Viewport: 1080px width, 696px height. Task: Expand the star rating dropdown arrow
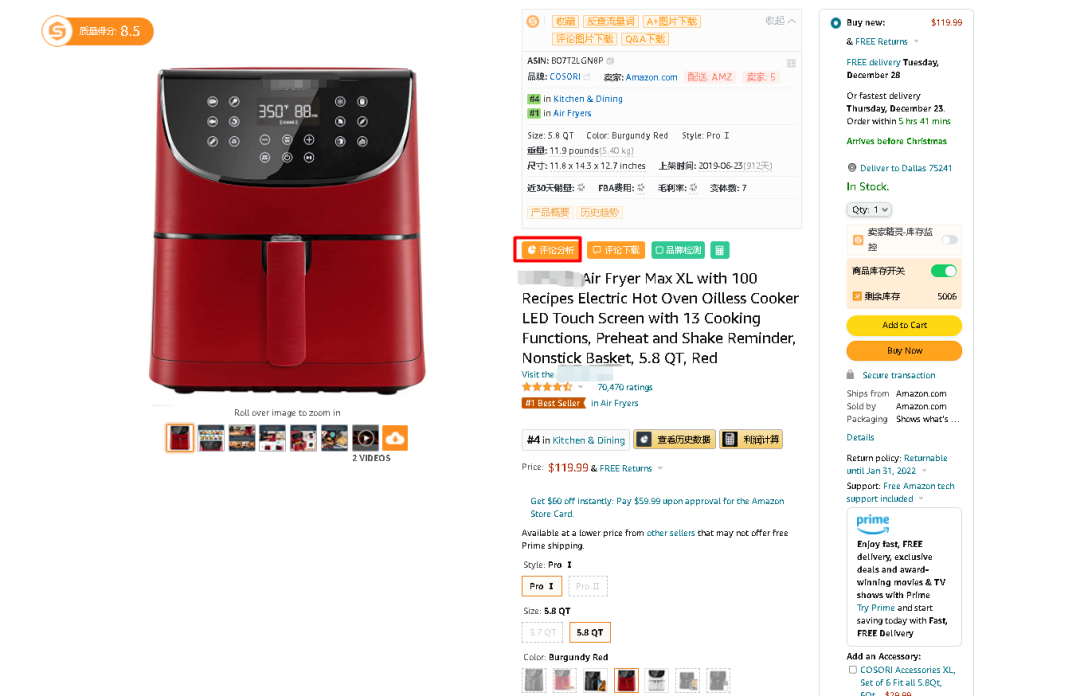pos(581,387)
